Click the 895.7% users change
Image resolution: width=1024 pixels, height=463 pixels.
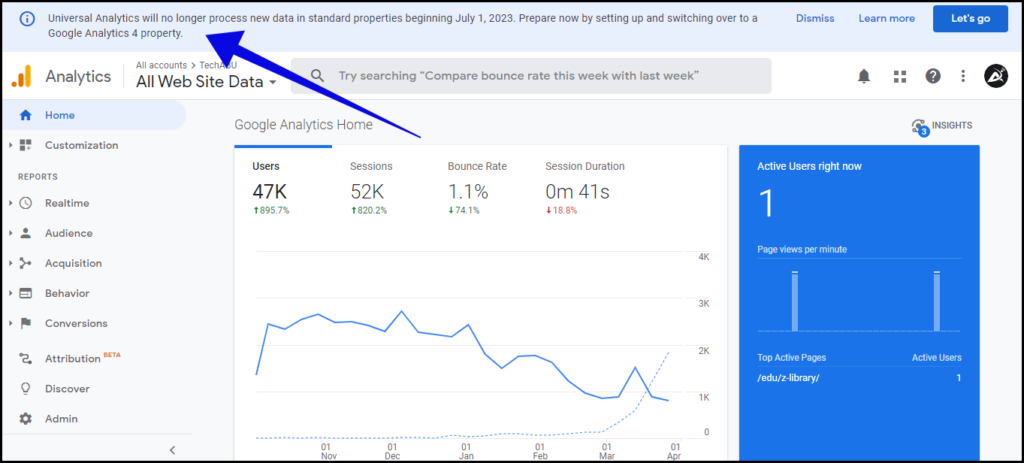point(271,210)
